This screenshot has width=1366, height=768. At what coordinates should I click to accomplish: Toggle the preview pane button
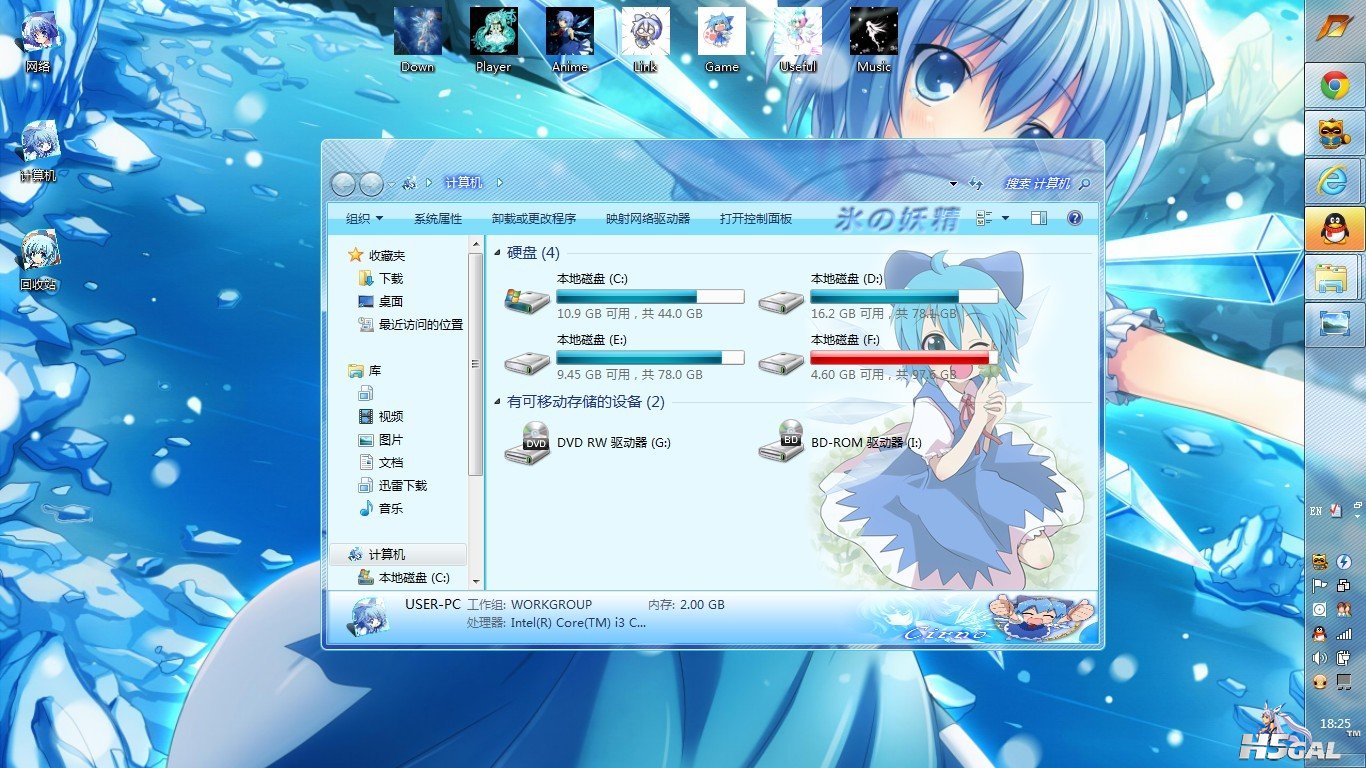tap(1038, 218)
